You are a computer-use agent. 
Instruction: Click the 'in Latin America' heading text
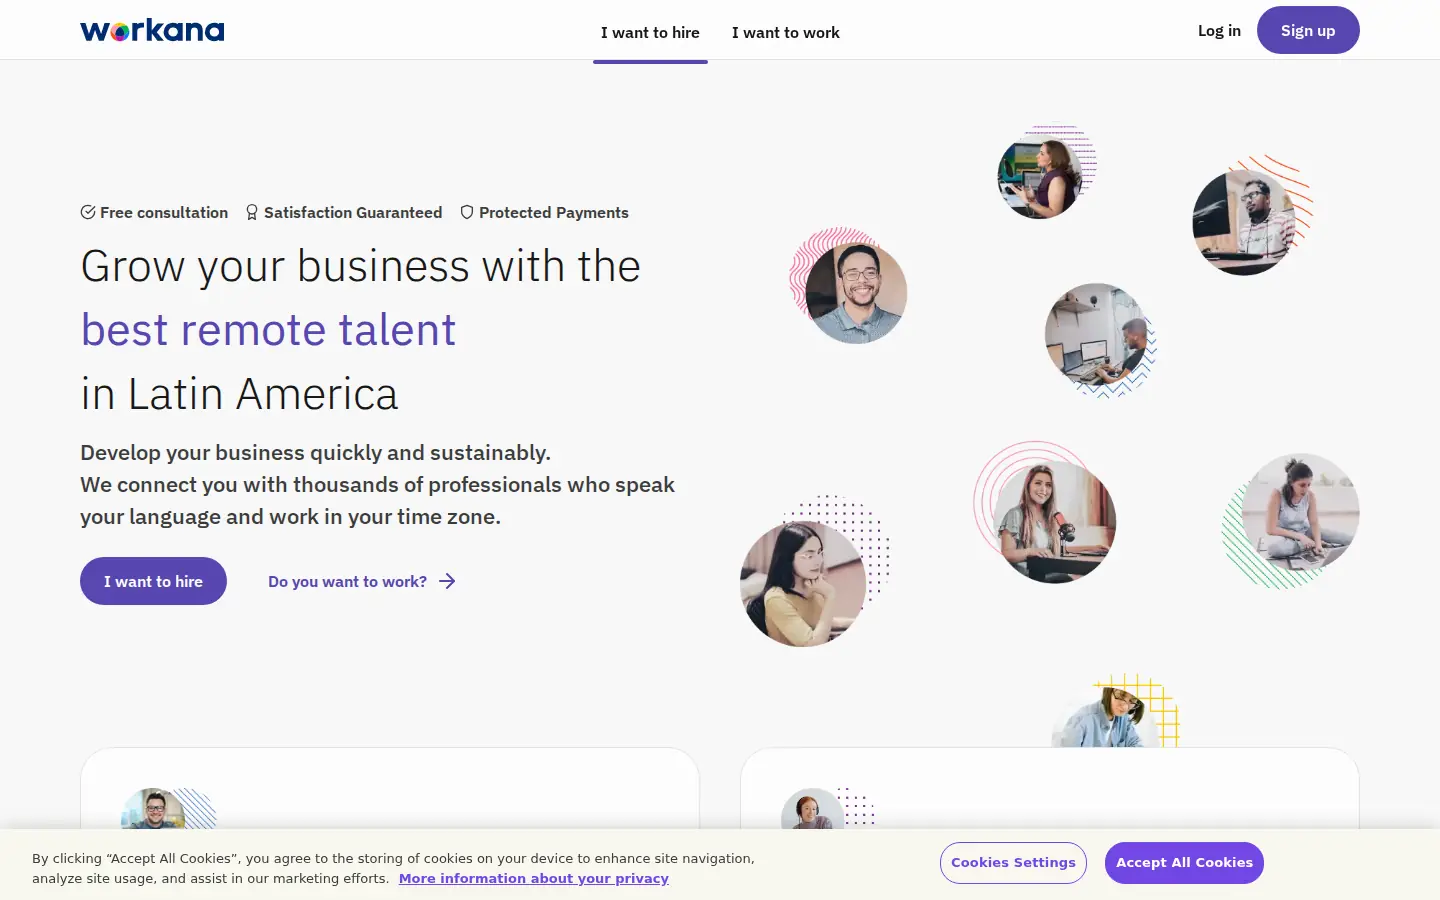coord(239,394)
